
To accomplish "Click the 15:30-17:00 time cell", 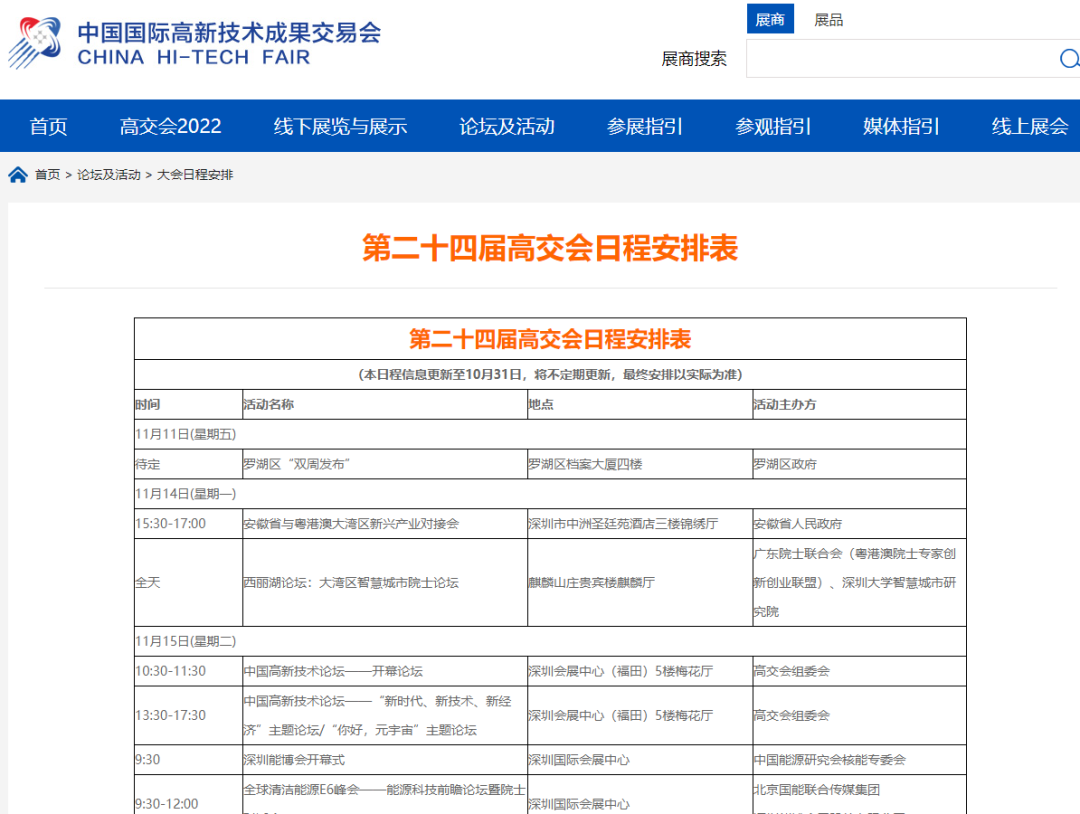I will coord(188,523).
